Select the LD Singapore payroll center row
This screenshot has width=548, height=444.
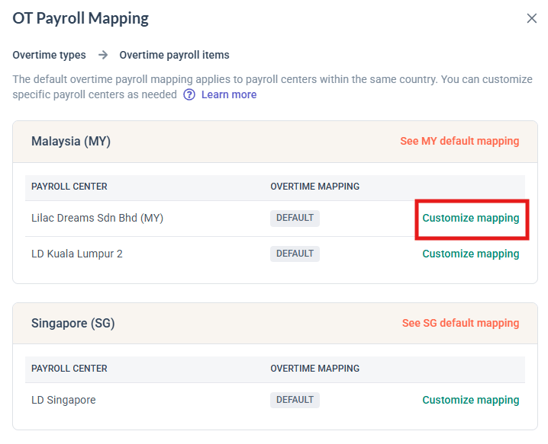pyautogui.click(x=275, y=400)
